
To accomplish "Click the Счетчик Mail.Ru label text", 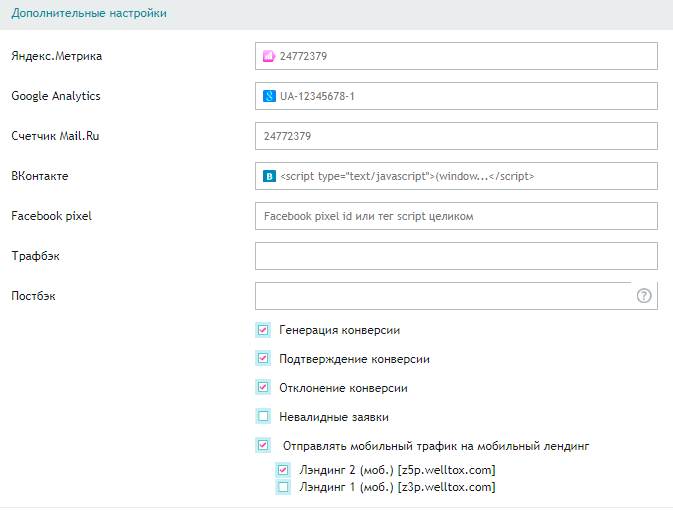I will [x=55, y=136].
